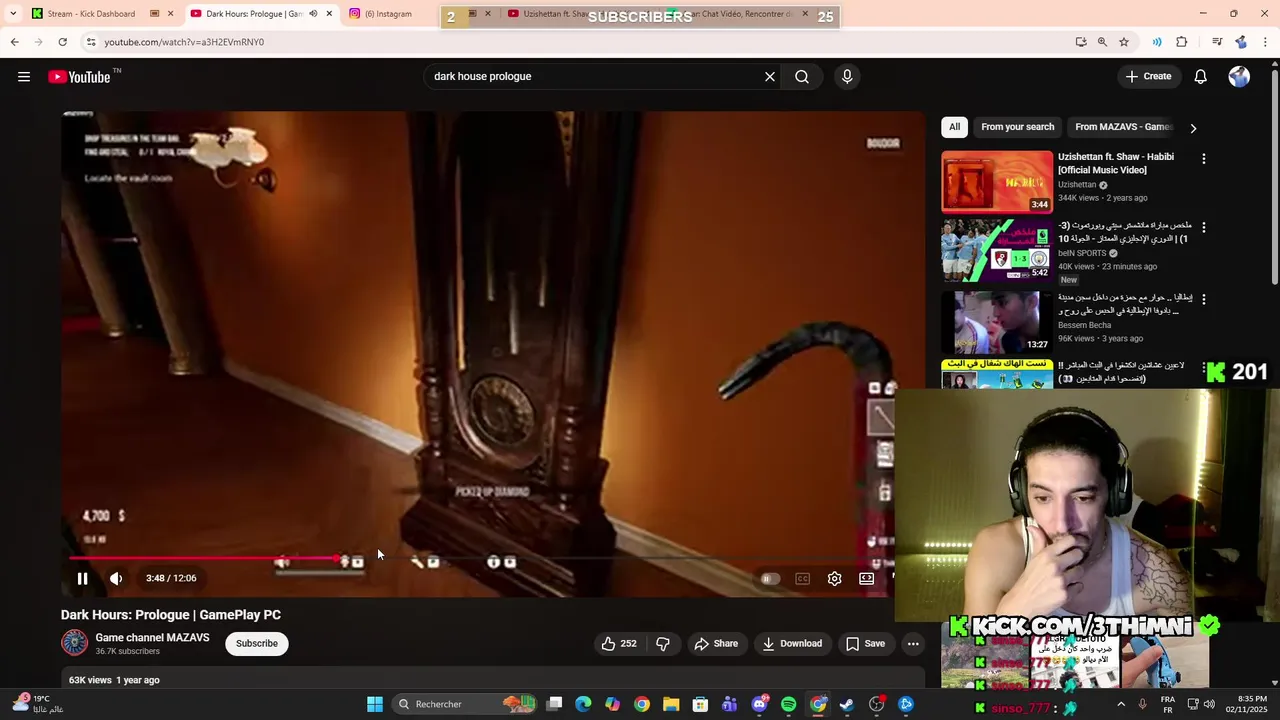
Task: Open the beIN SPORTS video thumbnail
Action: (x=997, y=250)
